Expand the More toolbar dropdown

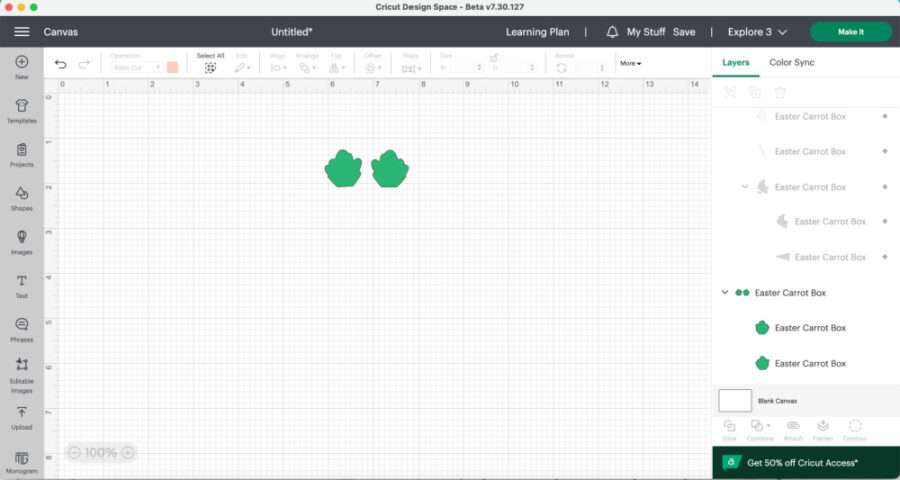pyautogui.click(x=630, y=63)
